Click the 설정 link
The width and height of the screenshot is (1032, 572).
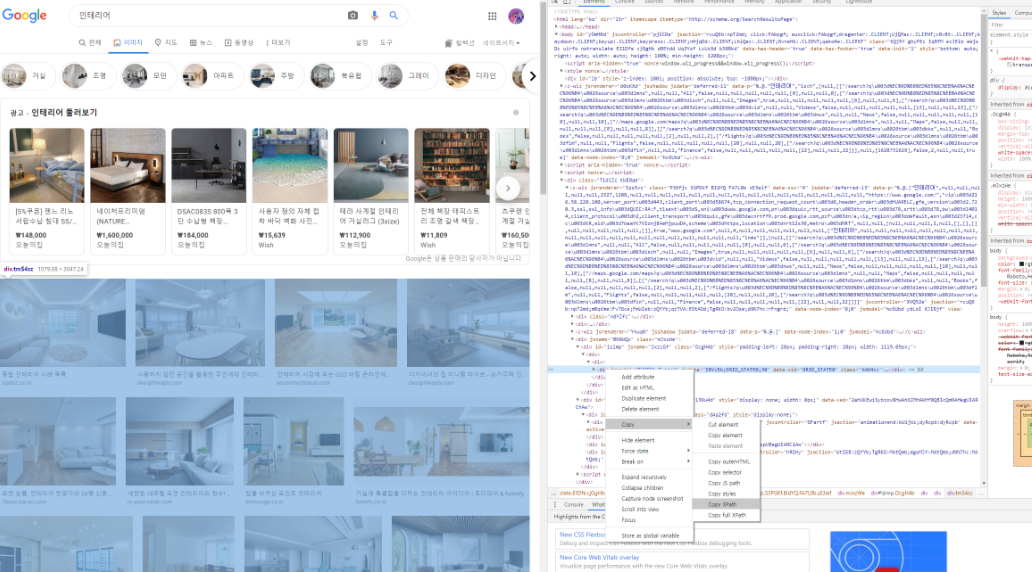(362, 43)
